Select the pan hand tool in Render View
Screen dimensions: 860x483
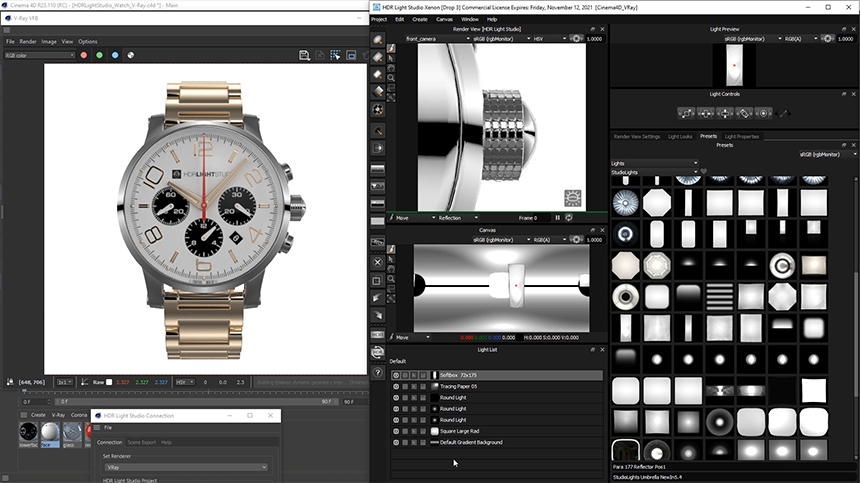(x=391, y=68)
